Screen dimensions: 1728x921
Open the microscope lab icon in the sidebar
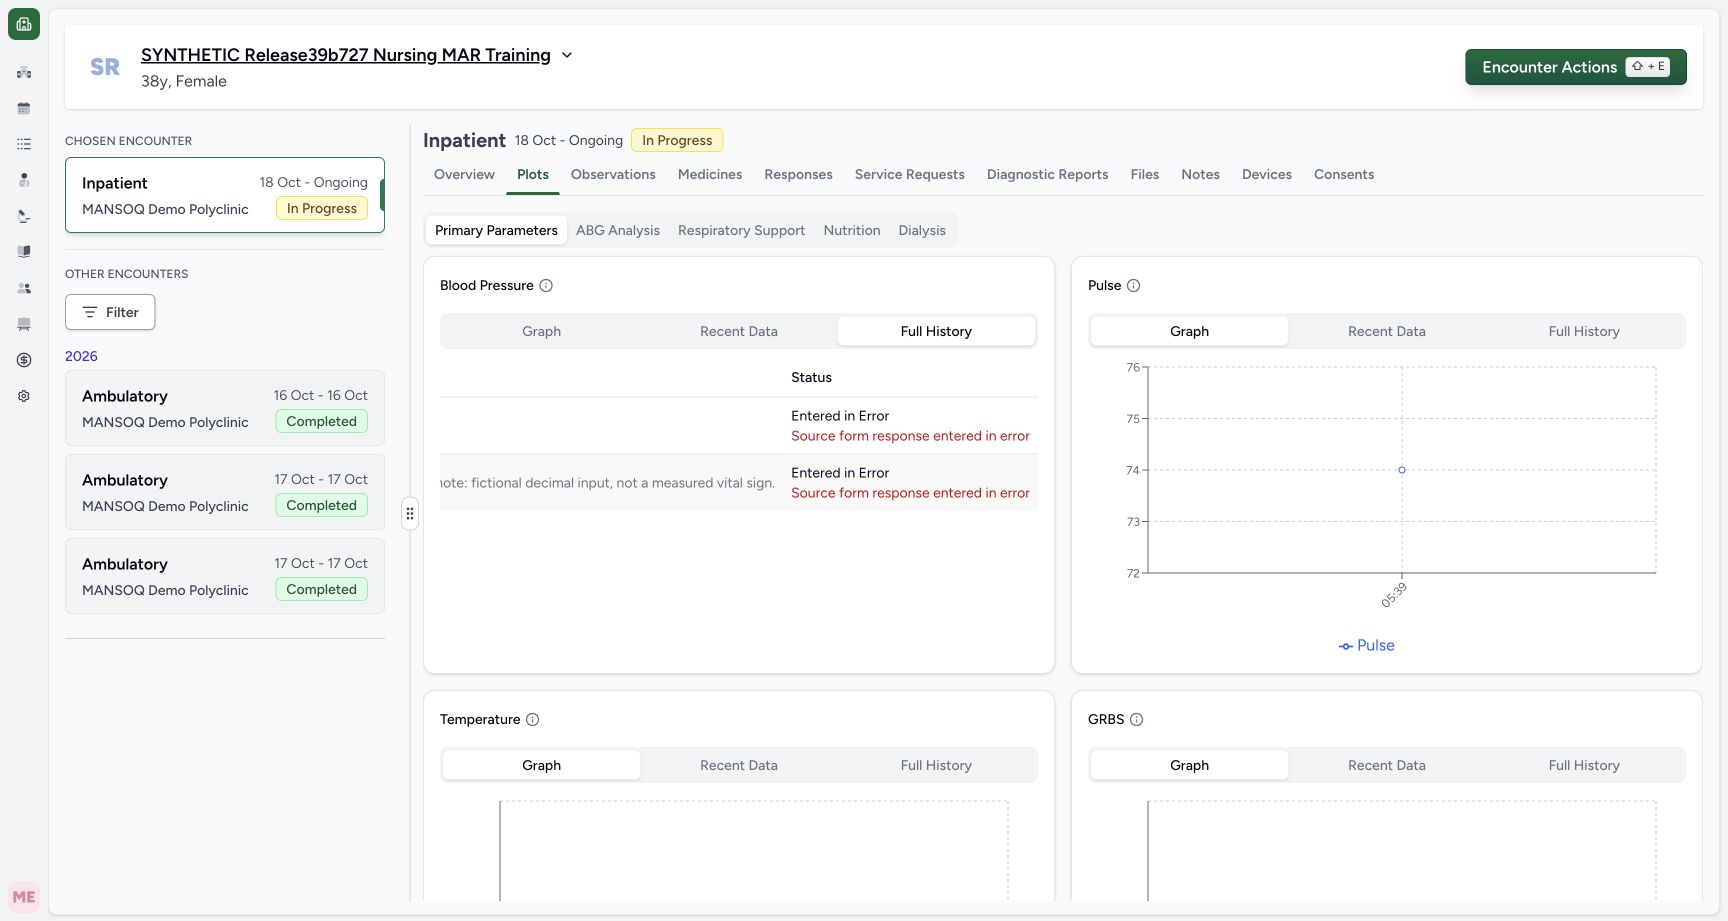click(x=24, y=216)
